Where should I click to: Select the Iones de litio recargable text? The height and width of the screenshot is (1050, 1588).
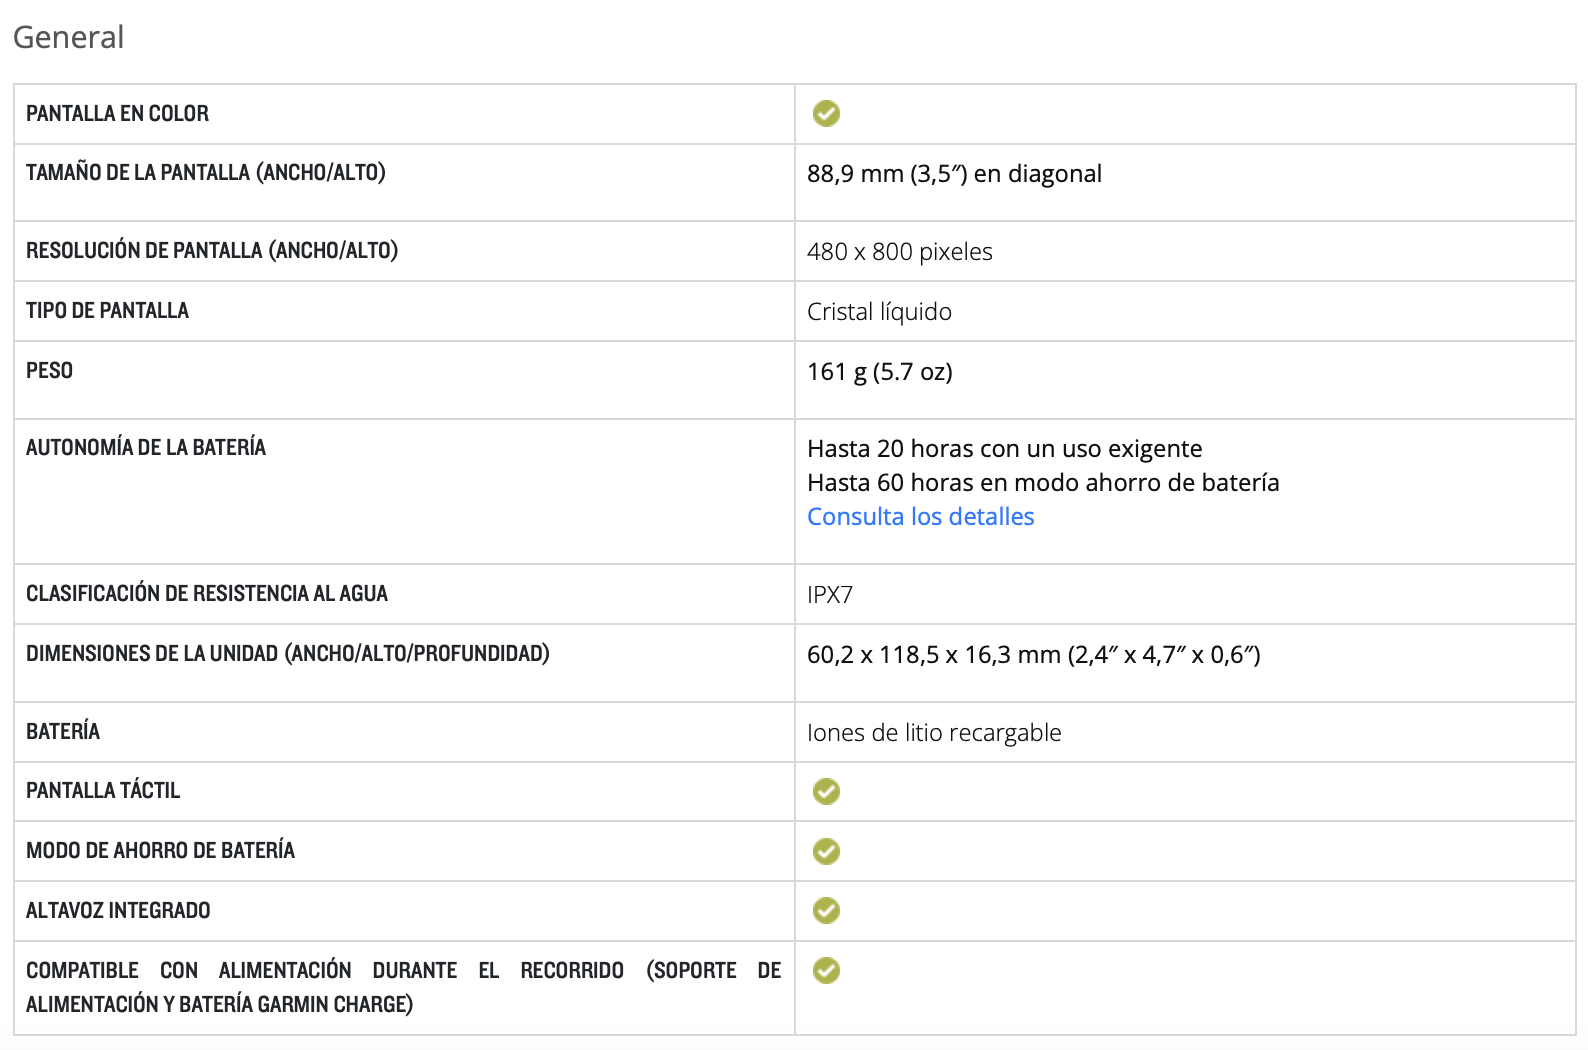click(933, 733)
